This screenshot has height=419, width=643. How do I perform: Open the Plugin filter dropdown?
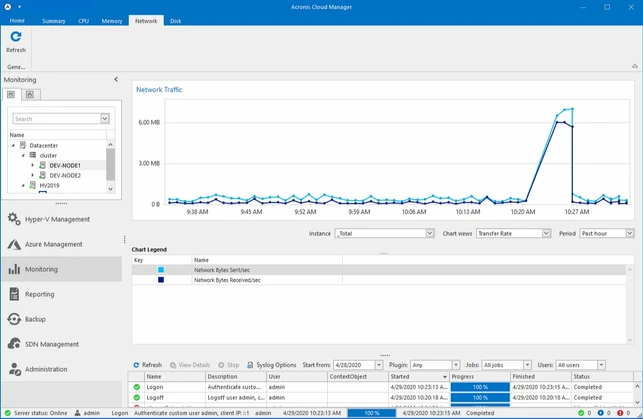pos(456,365)
